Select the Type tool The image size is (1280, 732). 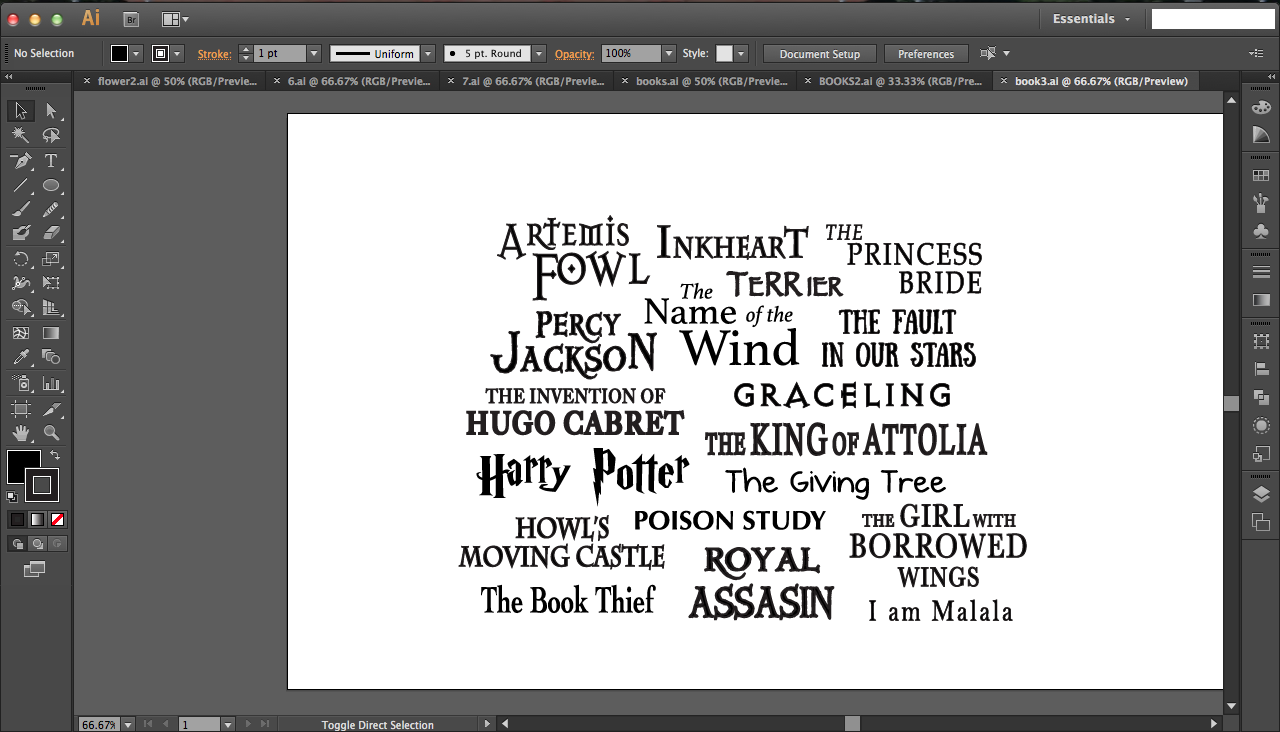click(x=51, y=161)
